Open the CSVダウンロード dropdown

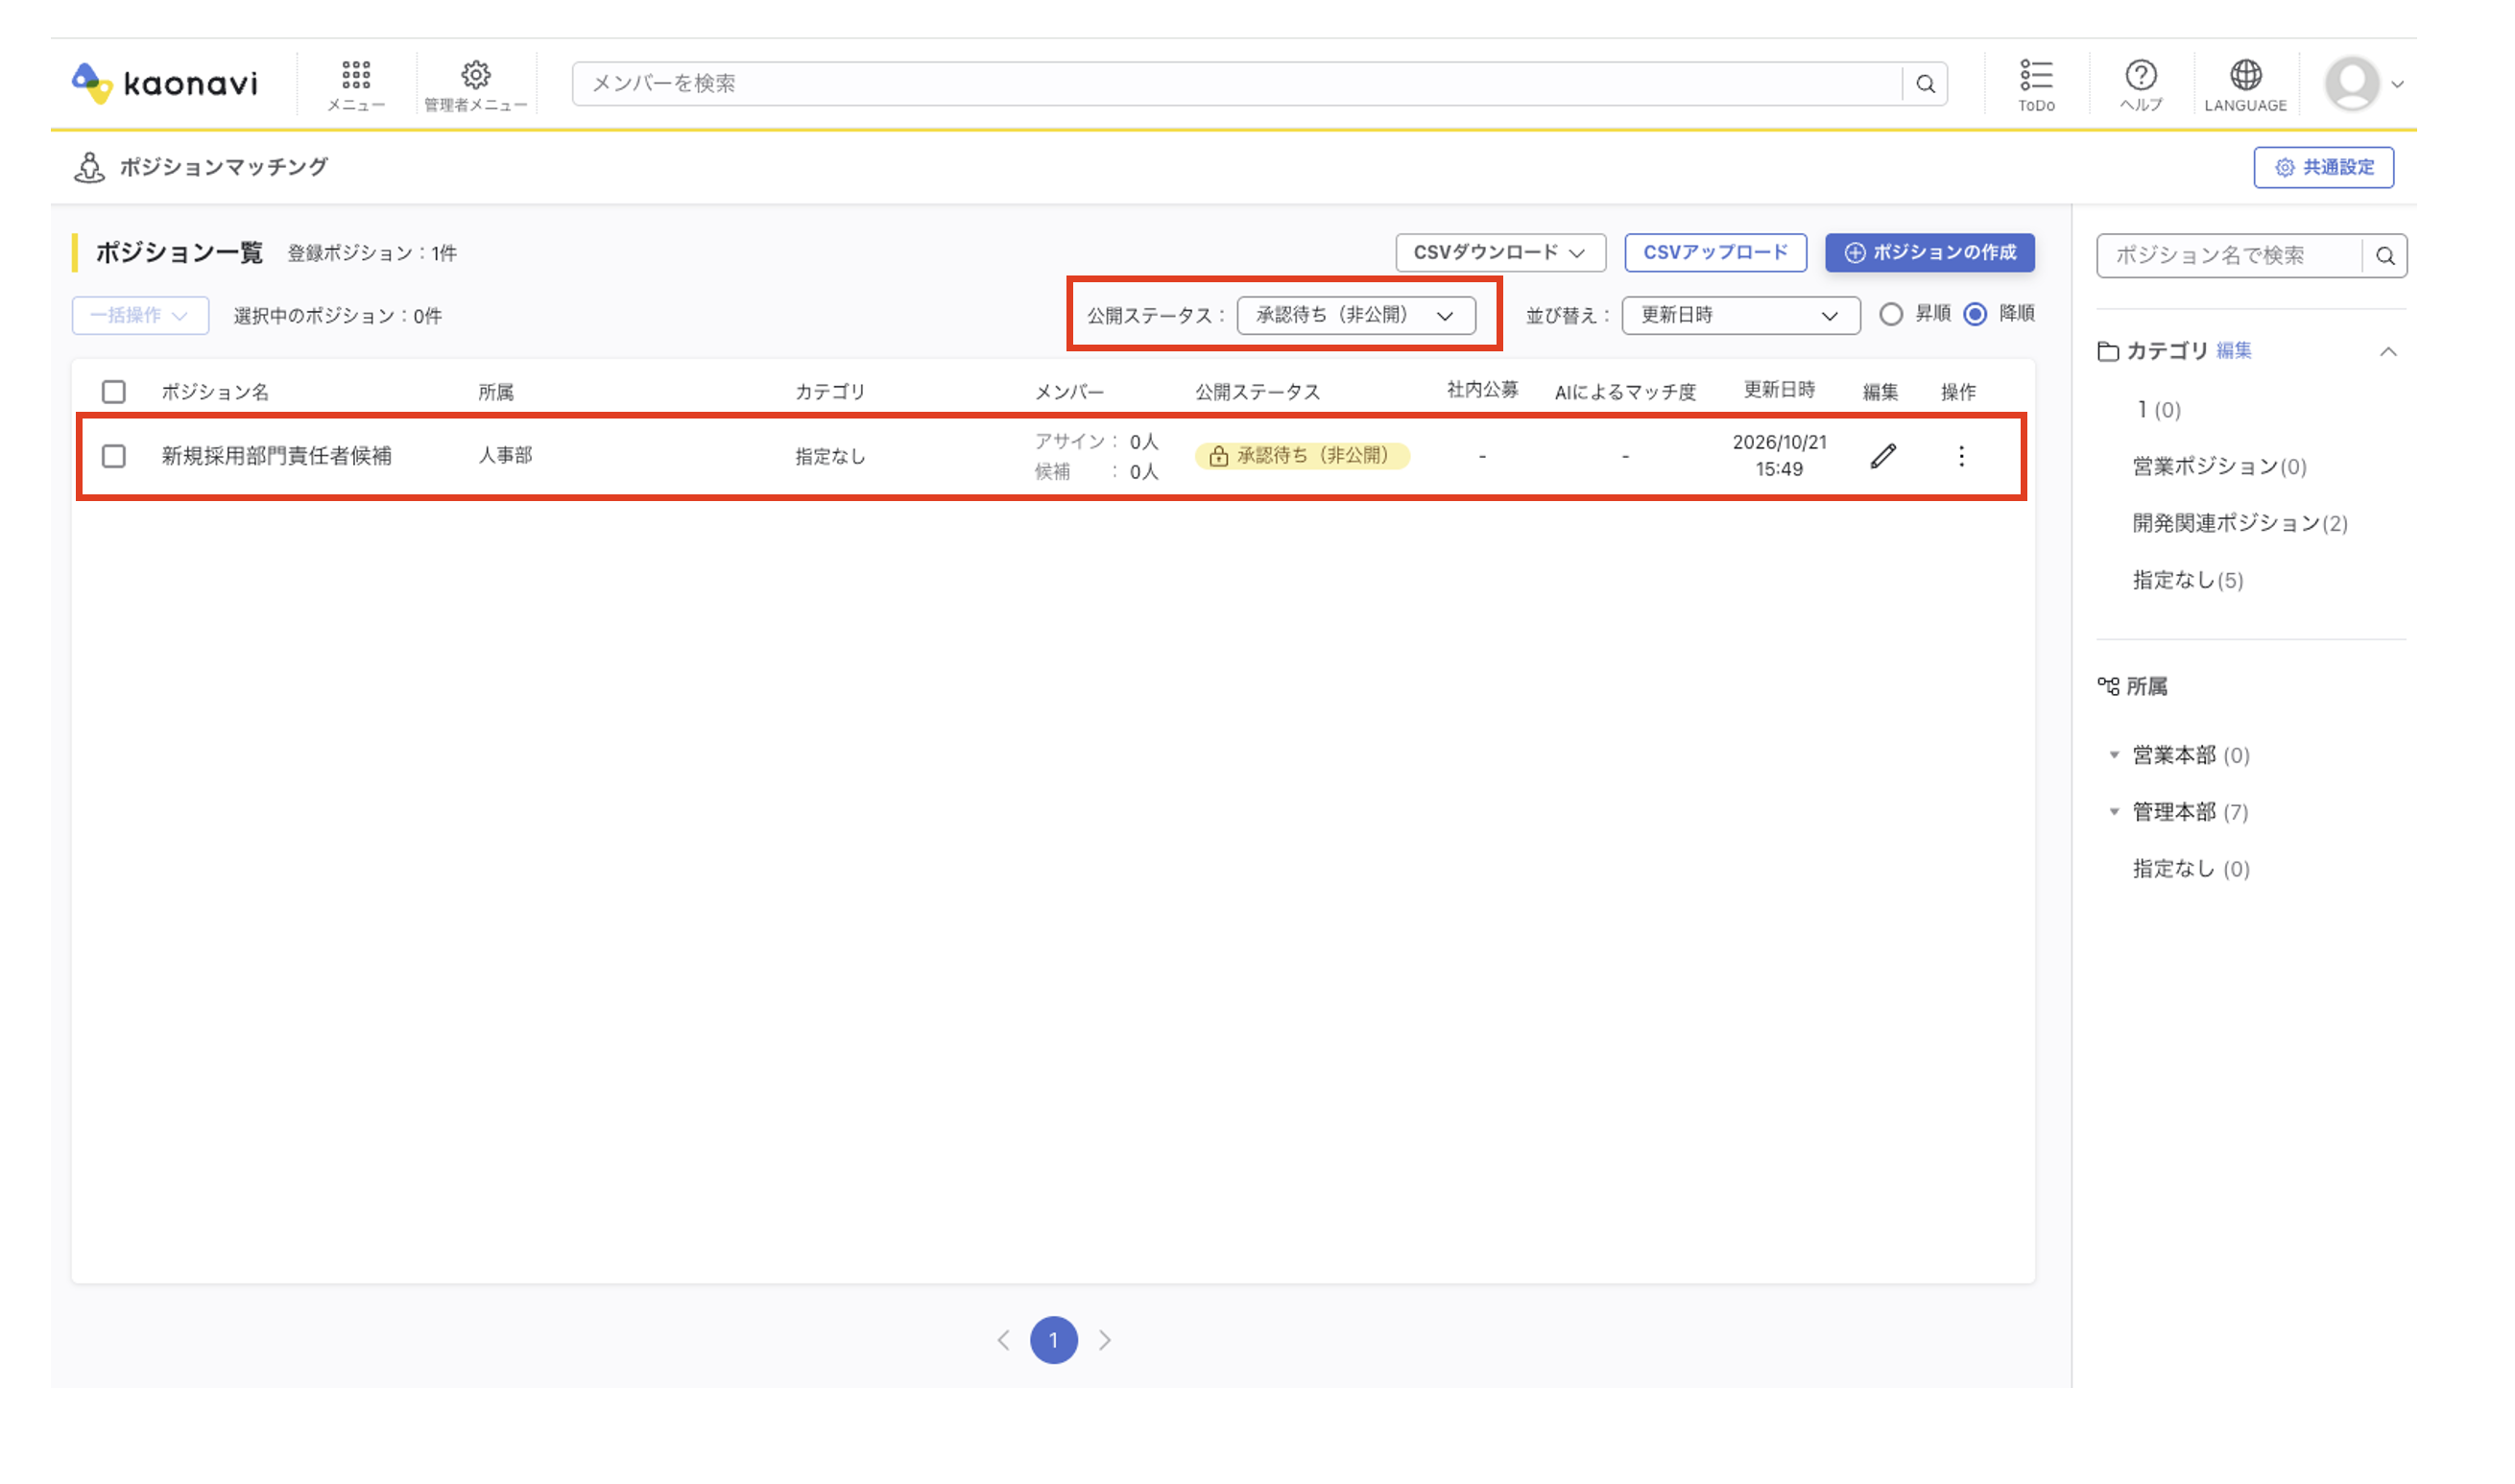(1500, 253)
